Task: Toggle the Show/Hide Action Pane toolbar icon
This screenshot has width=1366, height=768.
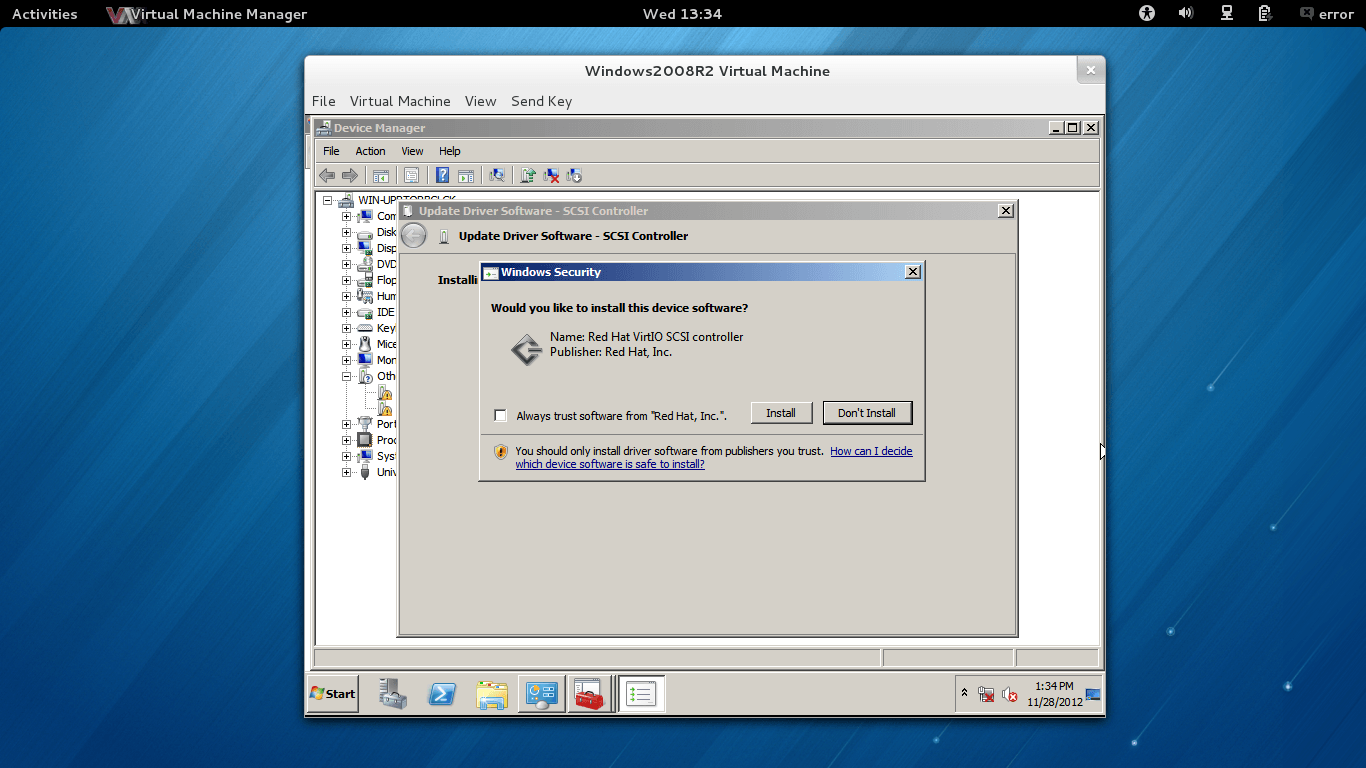Action: (466, 176)
